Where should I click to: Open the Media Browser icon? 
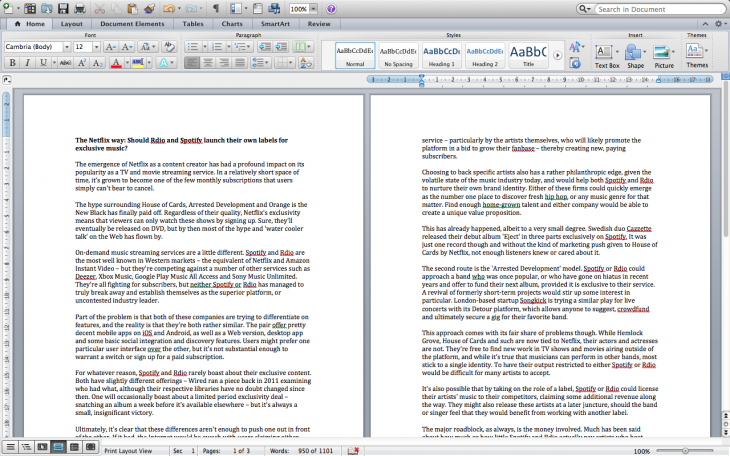274,8
